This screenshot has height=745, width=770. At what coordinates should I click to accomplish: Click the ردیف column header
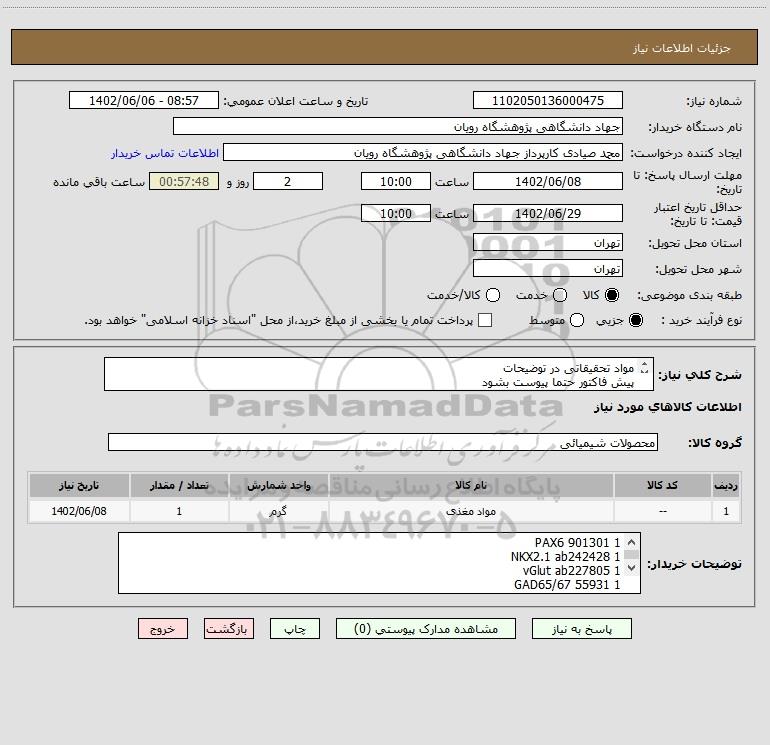[726, 485]
